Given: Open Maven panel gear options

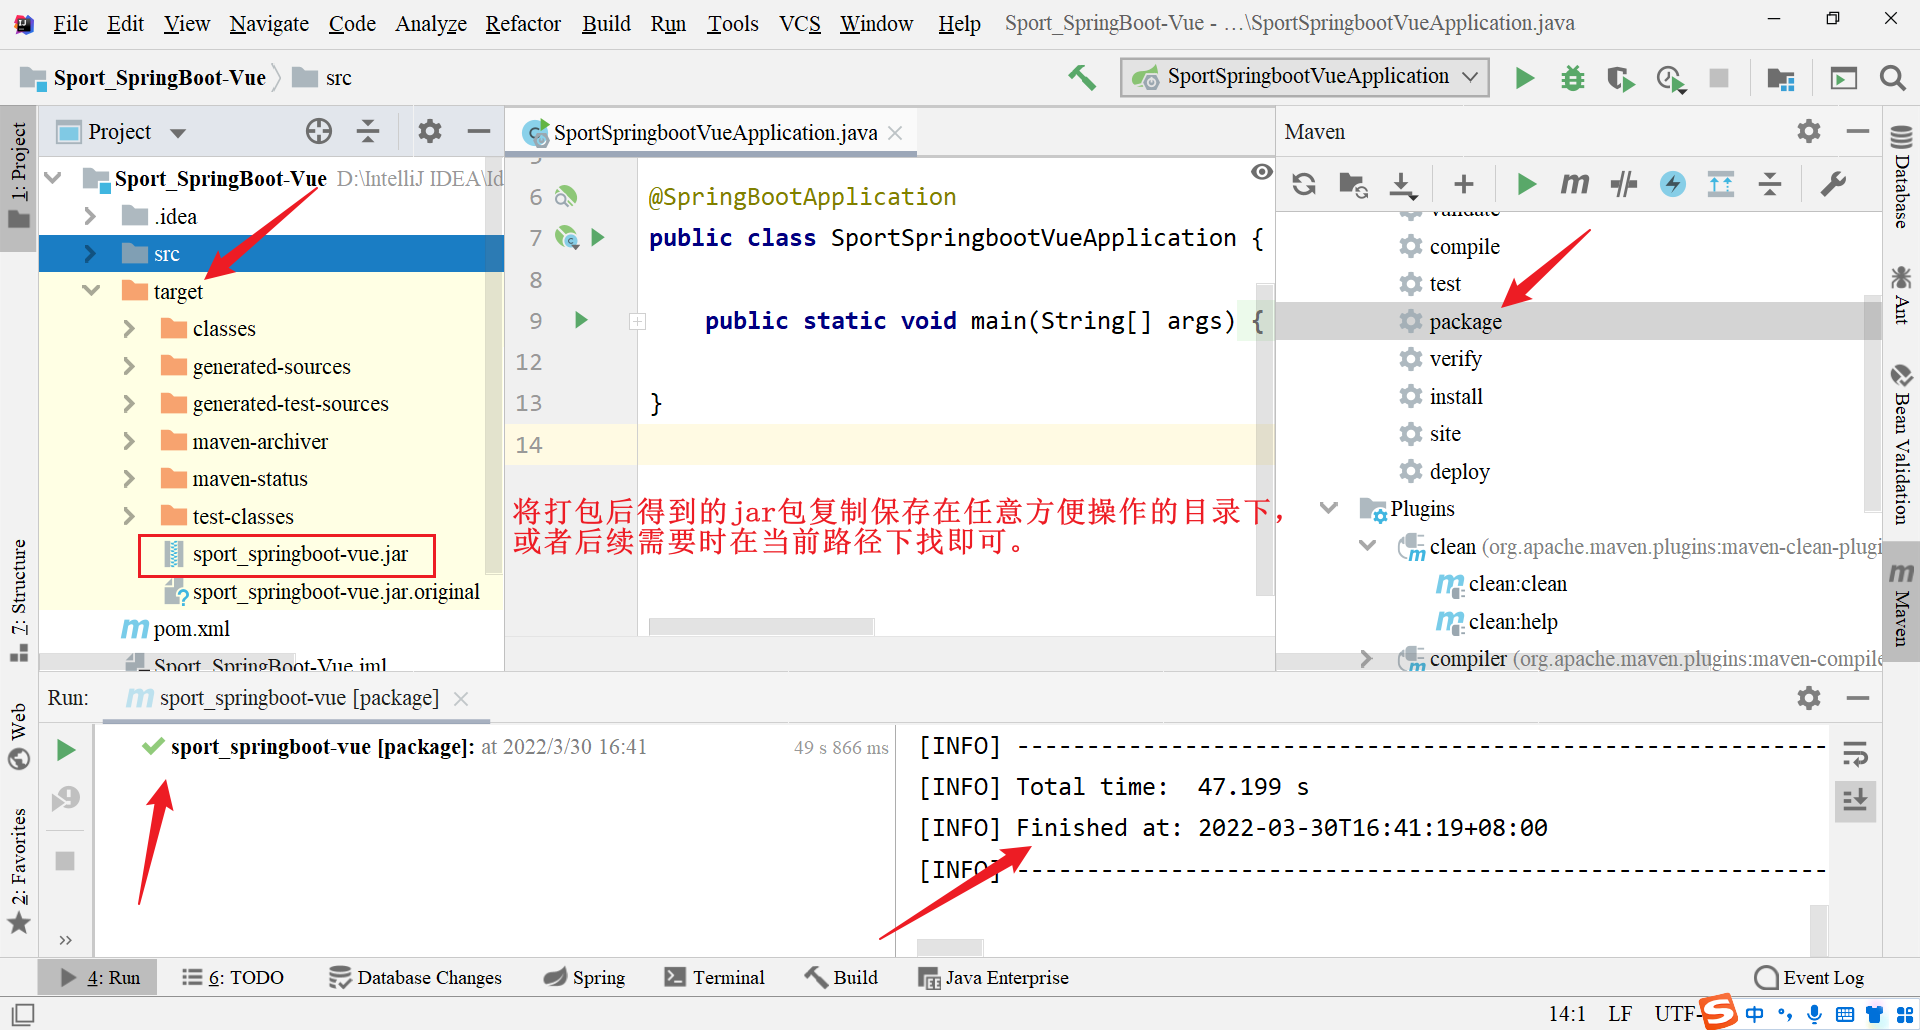Looking at the screenshot, I should tap(1809, 131).
